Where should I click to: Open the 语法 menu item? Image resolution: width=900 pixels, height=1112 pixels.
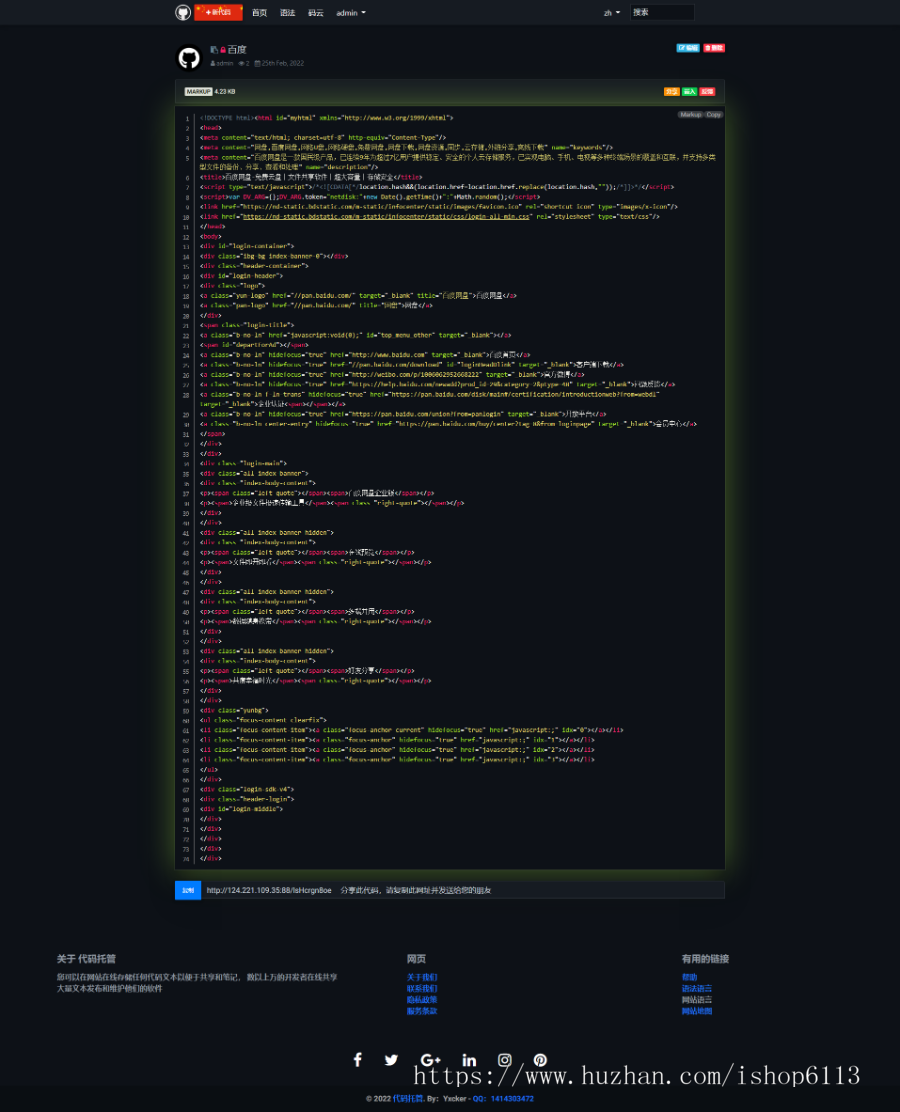click(287, 13)
